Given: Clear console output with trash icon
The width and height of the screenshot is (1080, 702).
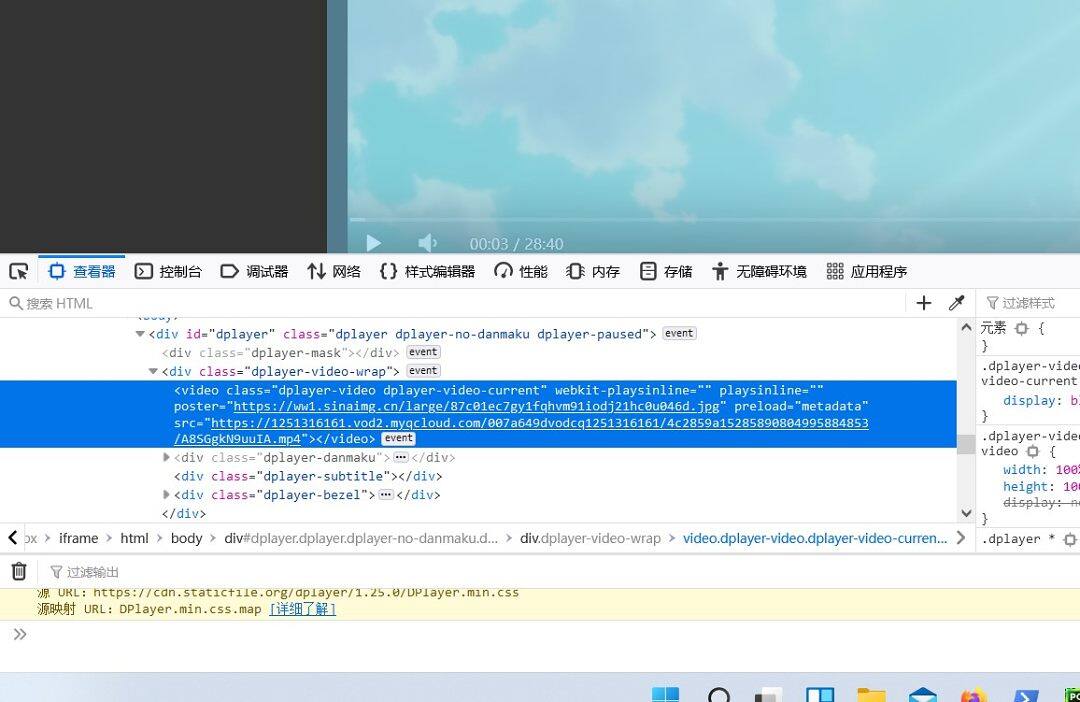Looking at the screenshot, I should tap(19, 571).
